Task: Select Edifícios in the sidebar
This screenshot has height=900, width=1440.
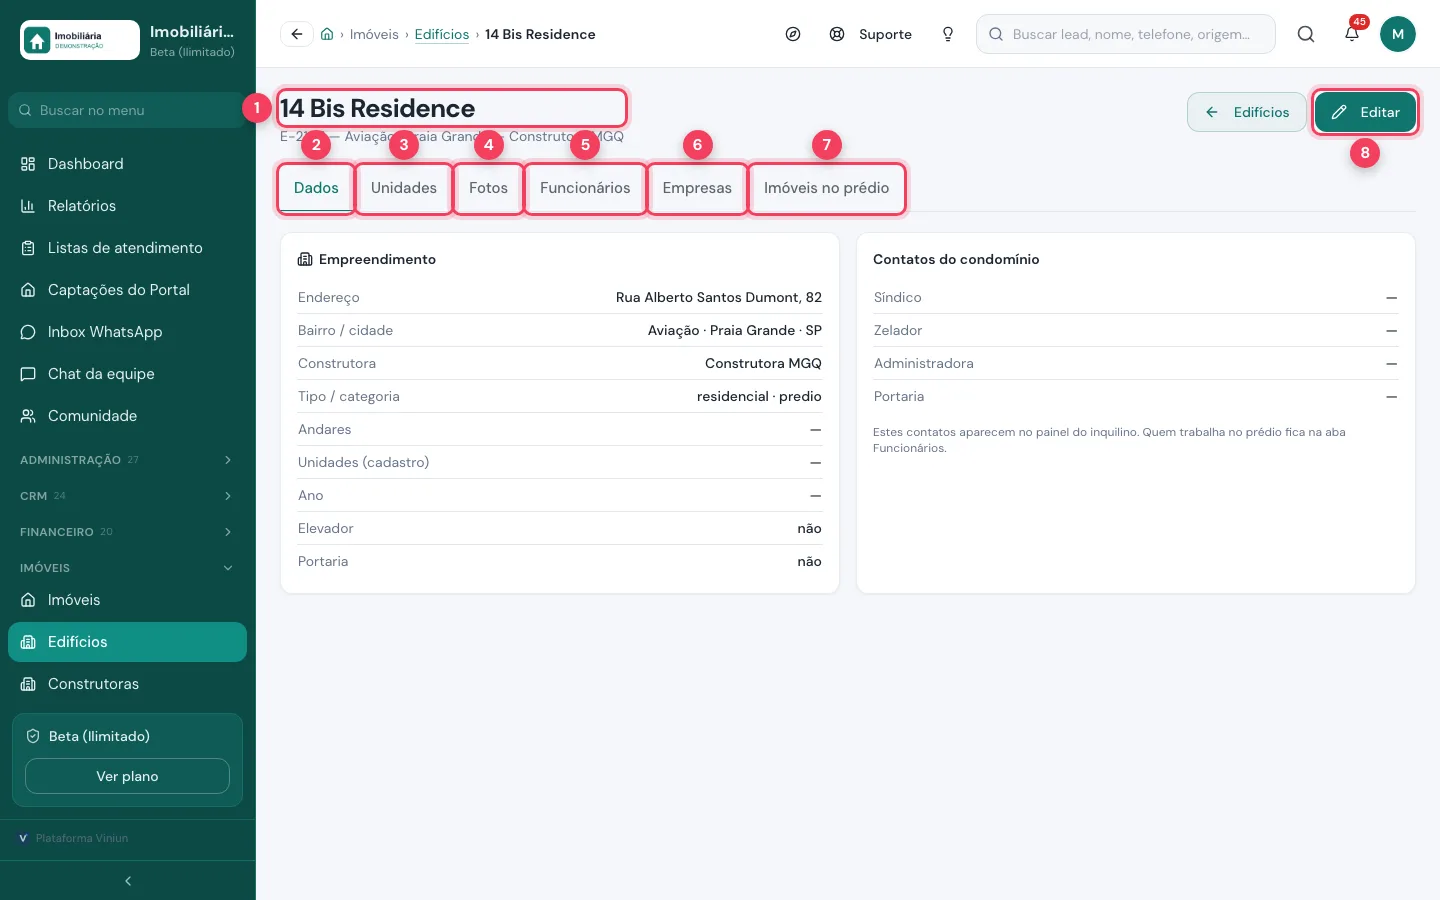Action: click(127, 642)
